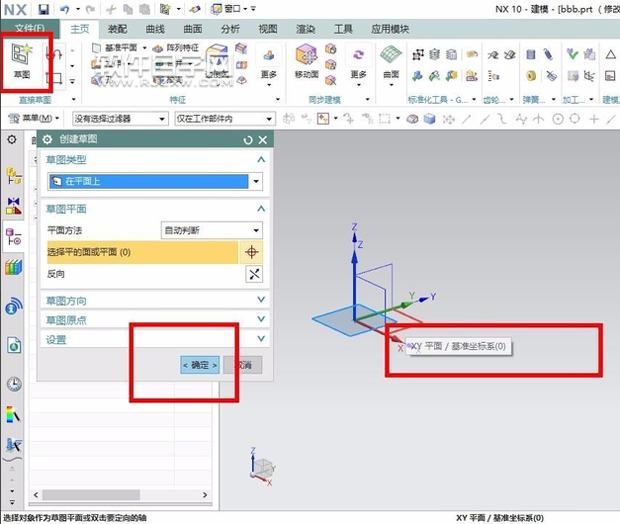
Task: Click the 基准平面 datum plane tool
Action: (x=115, y=48)
